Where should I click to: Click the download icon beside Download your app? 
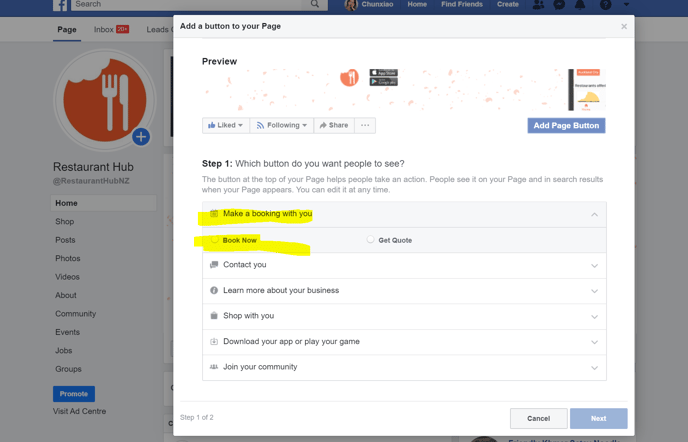pos(214,341)
